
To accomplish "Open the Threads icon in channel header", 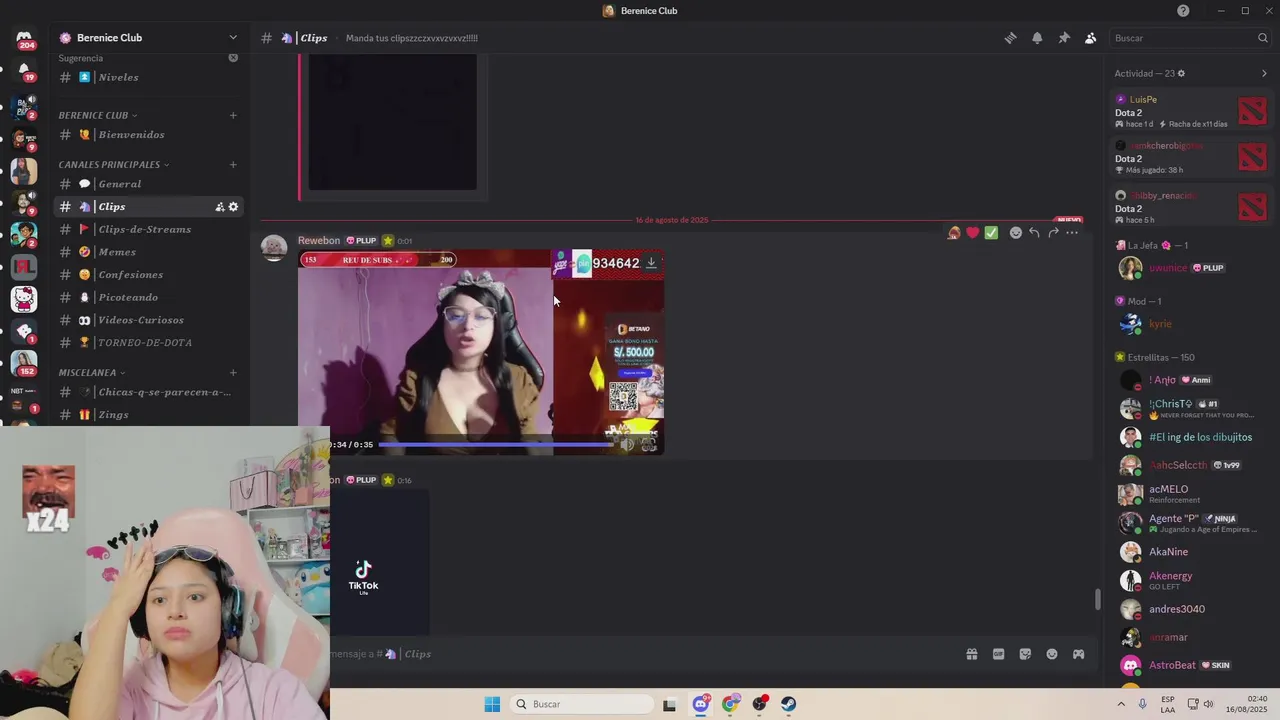I will (x=1010, y=38).
